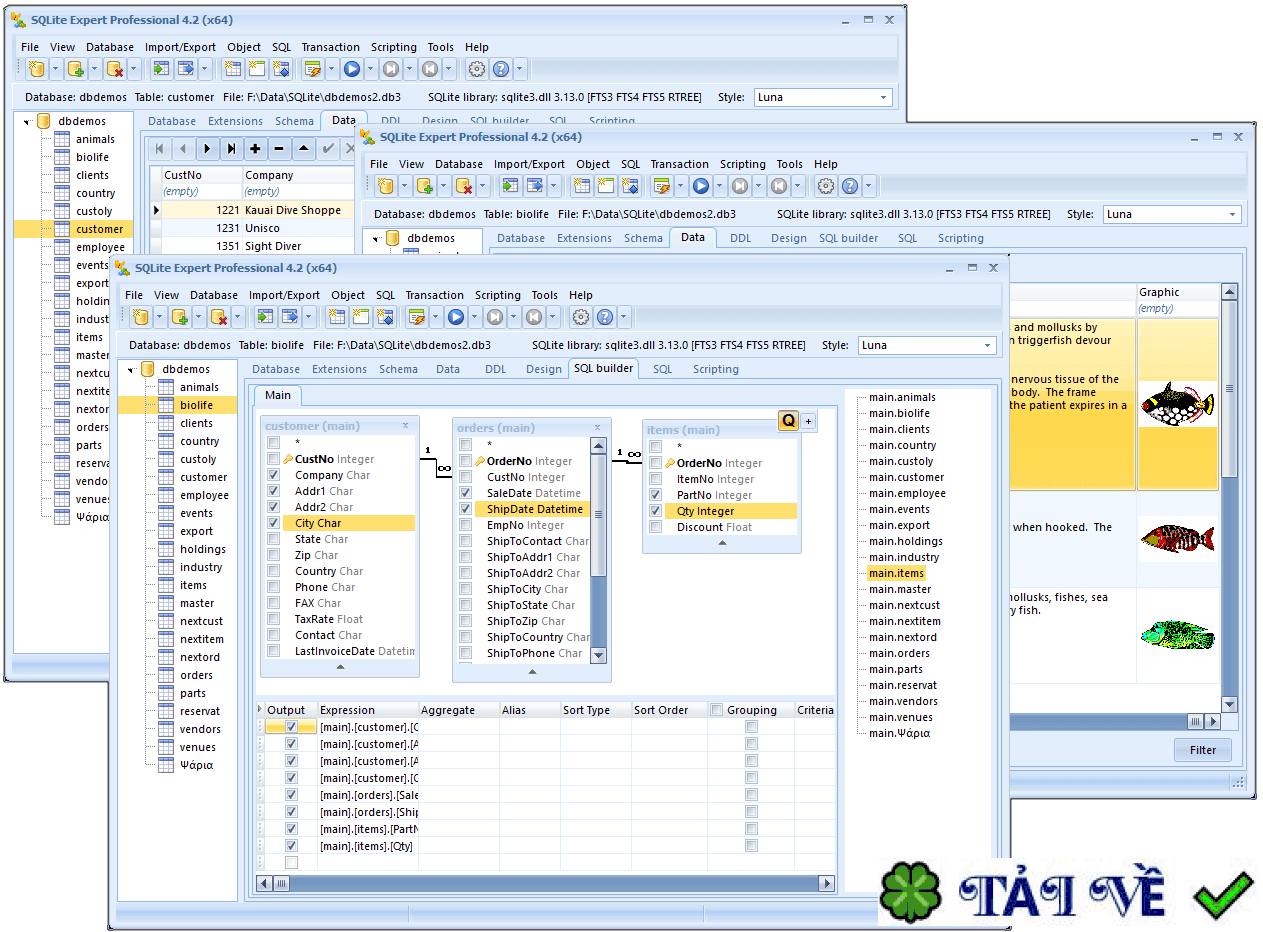Click the add database (green plus) icon in the front window
Screen dimensions: 1263x932
click(x=180, y=317)
